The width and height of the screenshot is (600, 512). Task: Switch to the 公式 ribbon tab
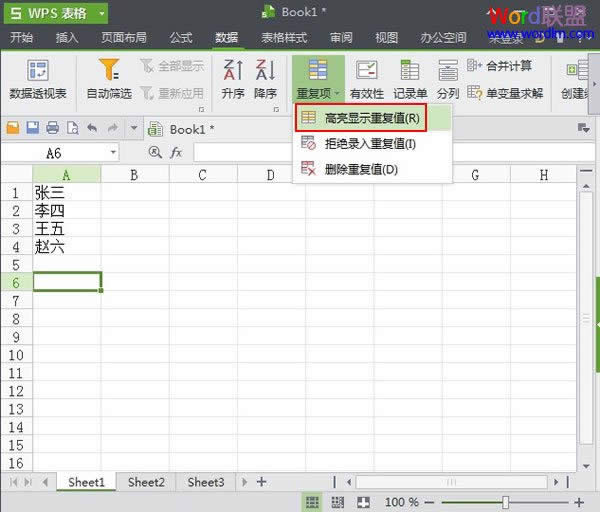point(181,38)
